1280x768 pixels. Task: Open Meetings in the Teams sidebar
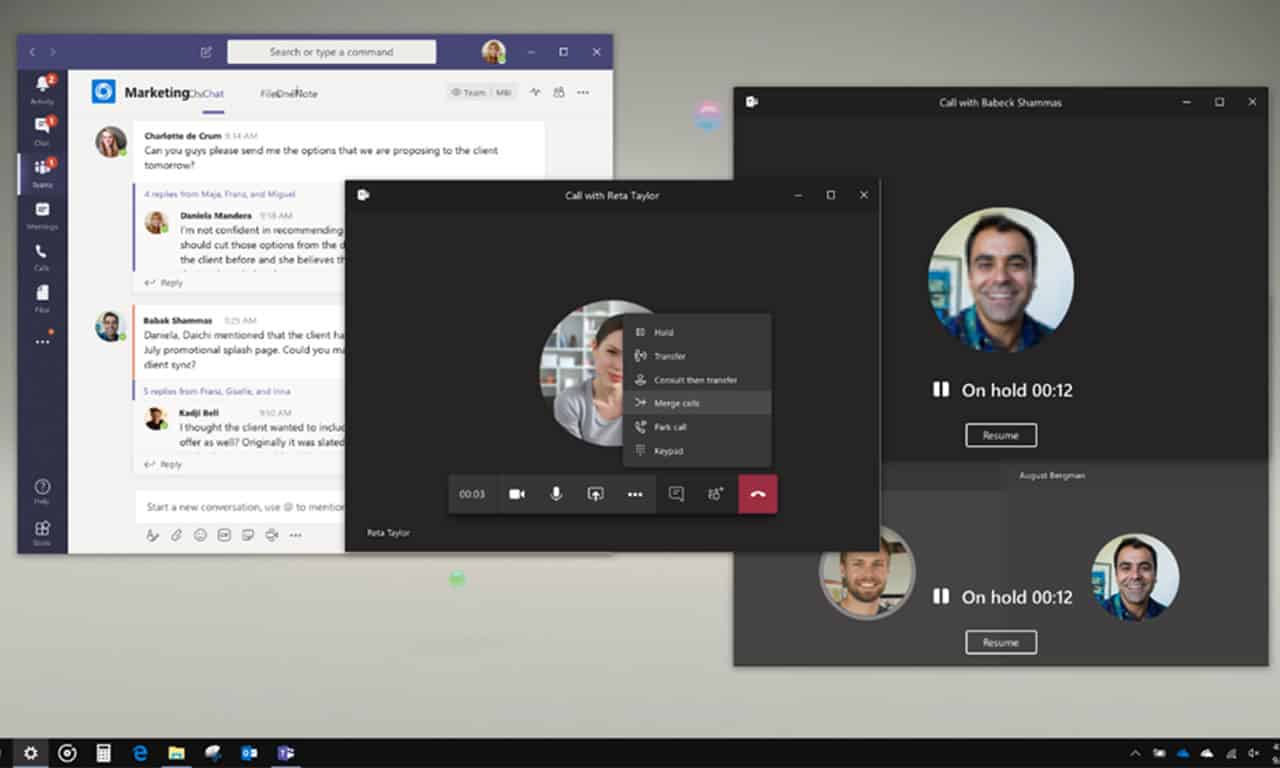pyautogui.click(x=42, y=215)
